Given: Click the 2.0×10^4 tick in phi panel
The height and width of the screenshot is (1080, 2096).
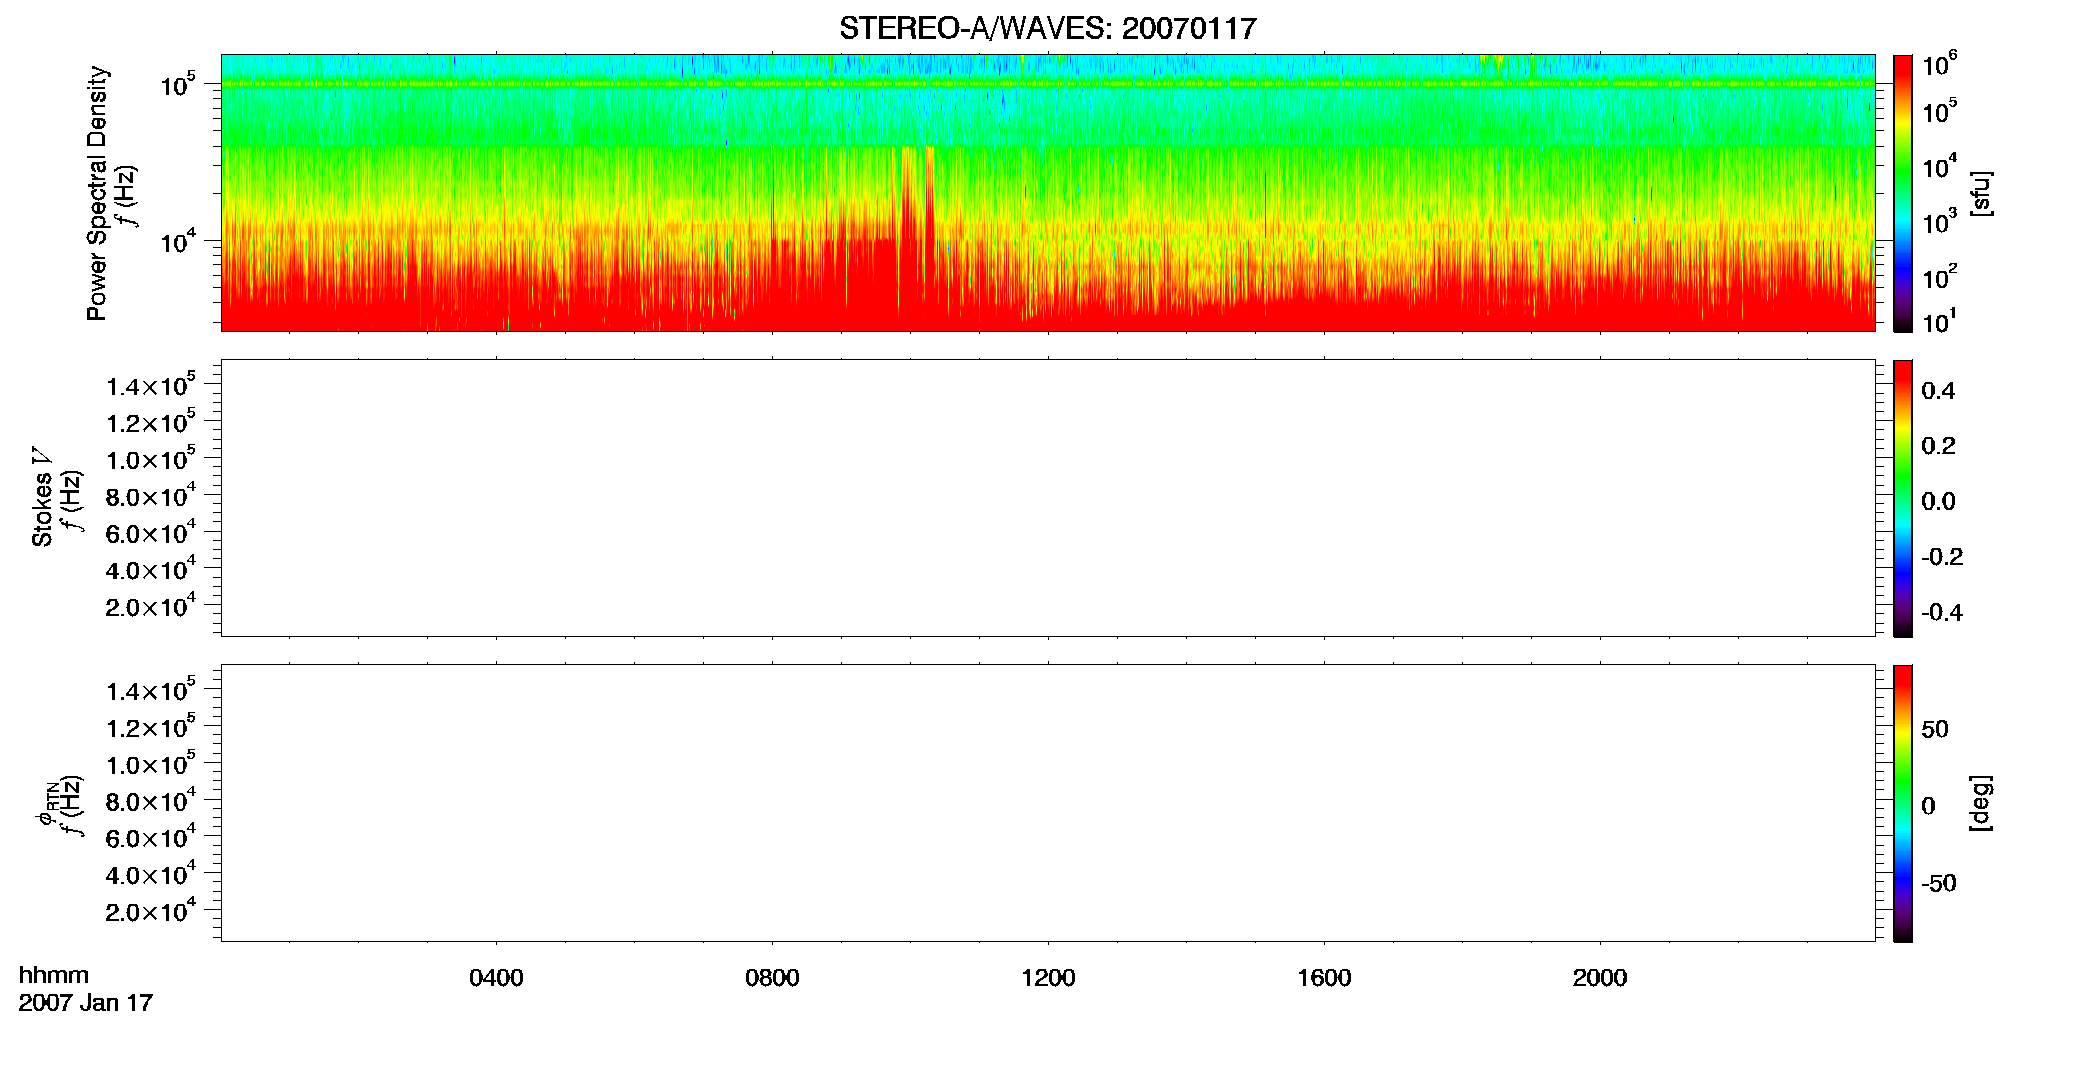Looking at the screenshot, I should (150, 910).
